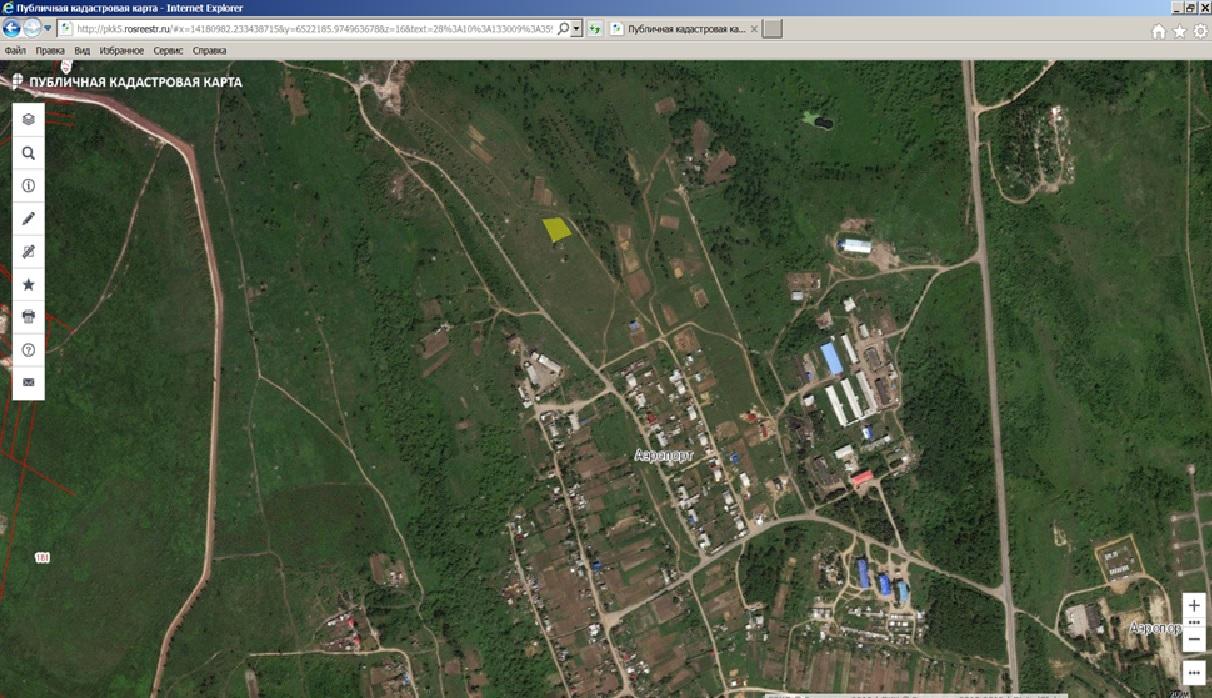Open the help question mark icon
Image resolution: width=1212 pixels, height=698 pixels.
point(28,350)
